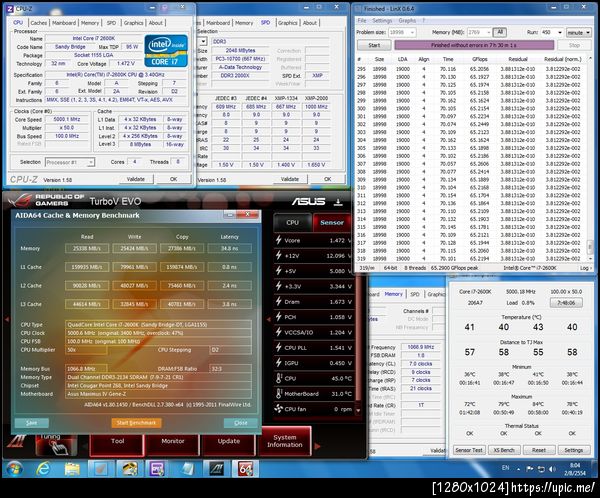
Task: Expand the Sensor panel's down arrow scroller
Action: click(358, 410)
